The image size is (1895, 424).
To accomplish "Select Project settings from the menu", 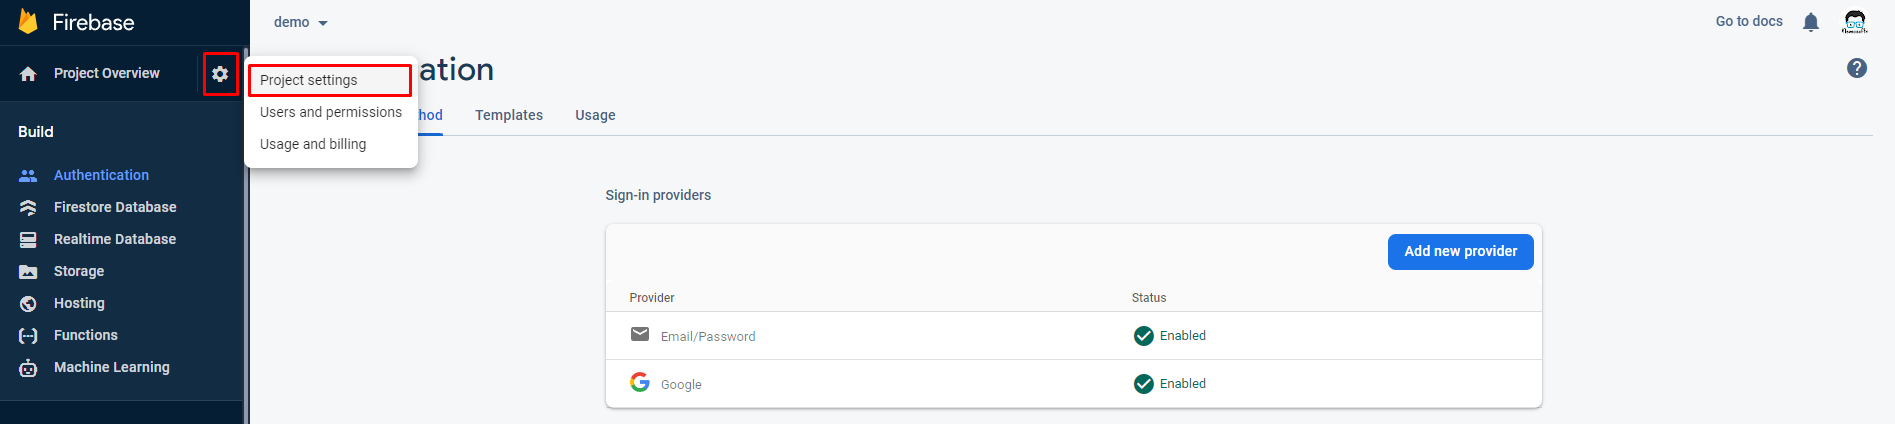I will point(330,80).
